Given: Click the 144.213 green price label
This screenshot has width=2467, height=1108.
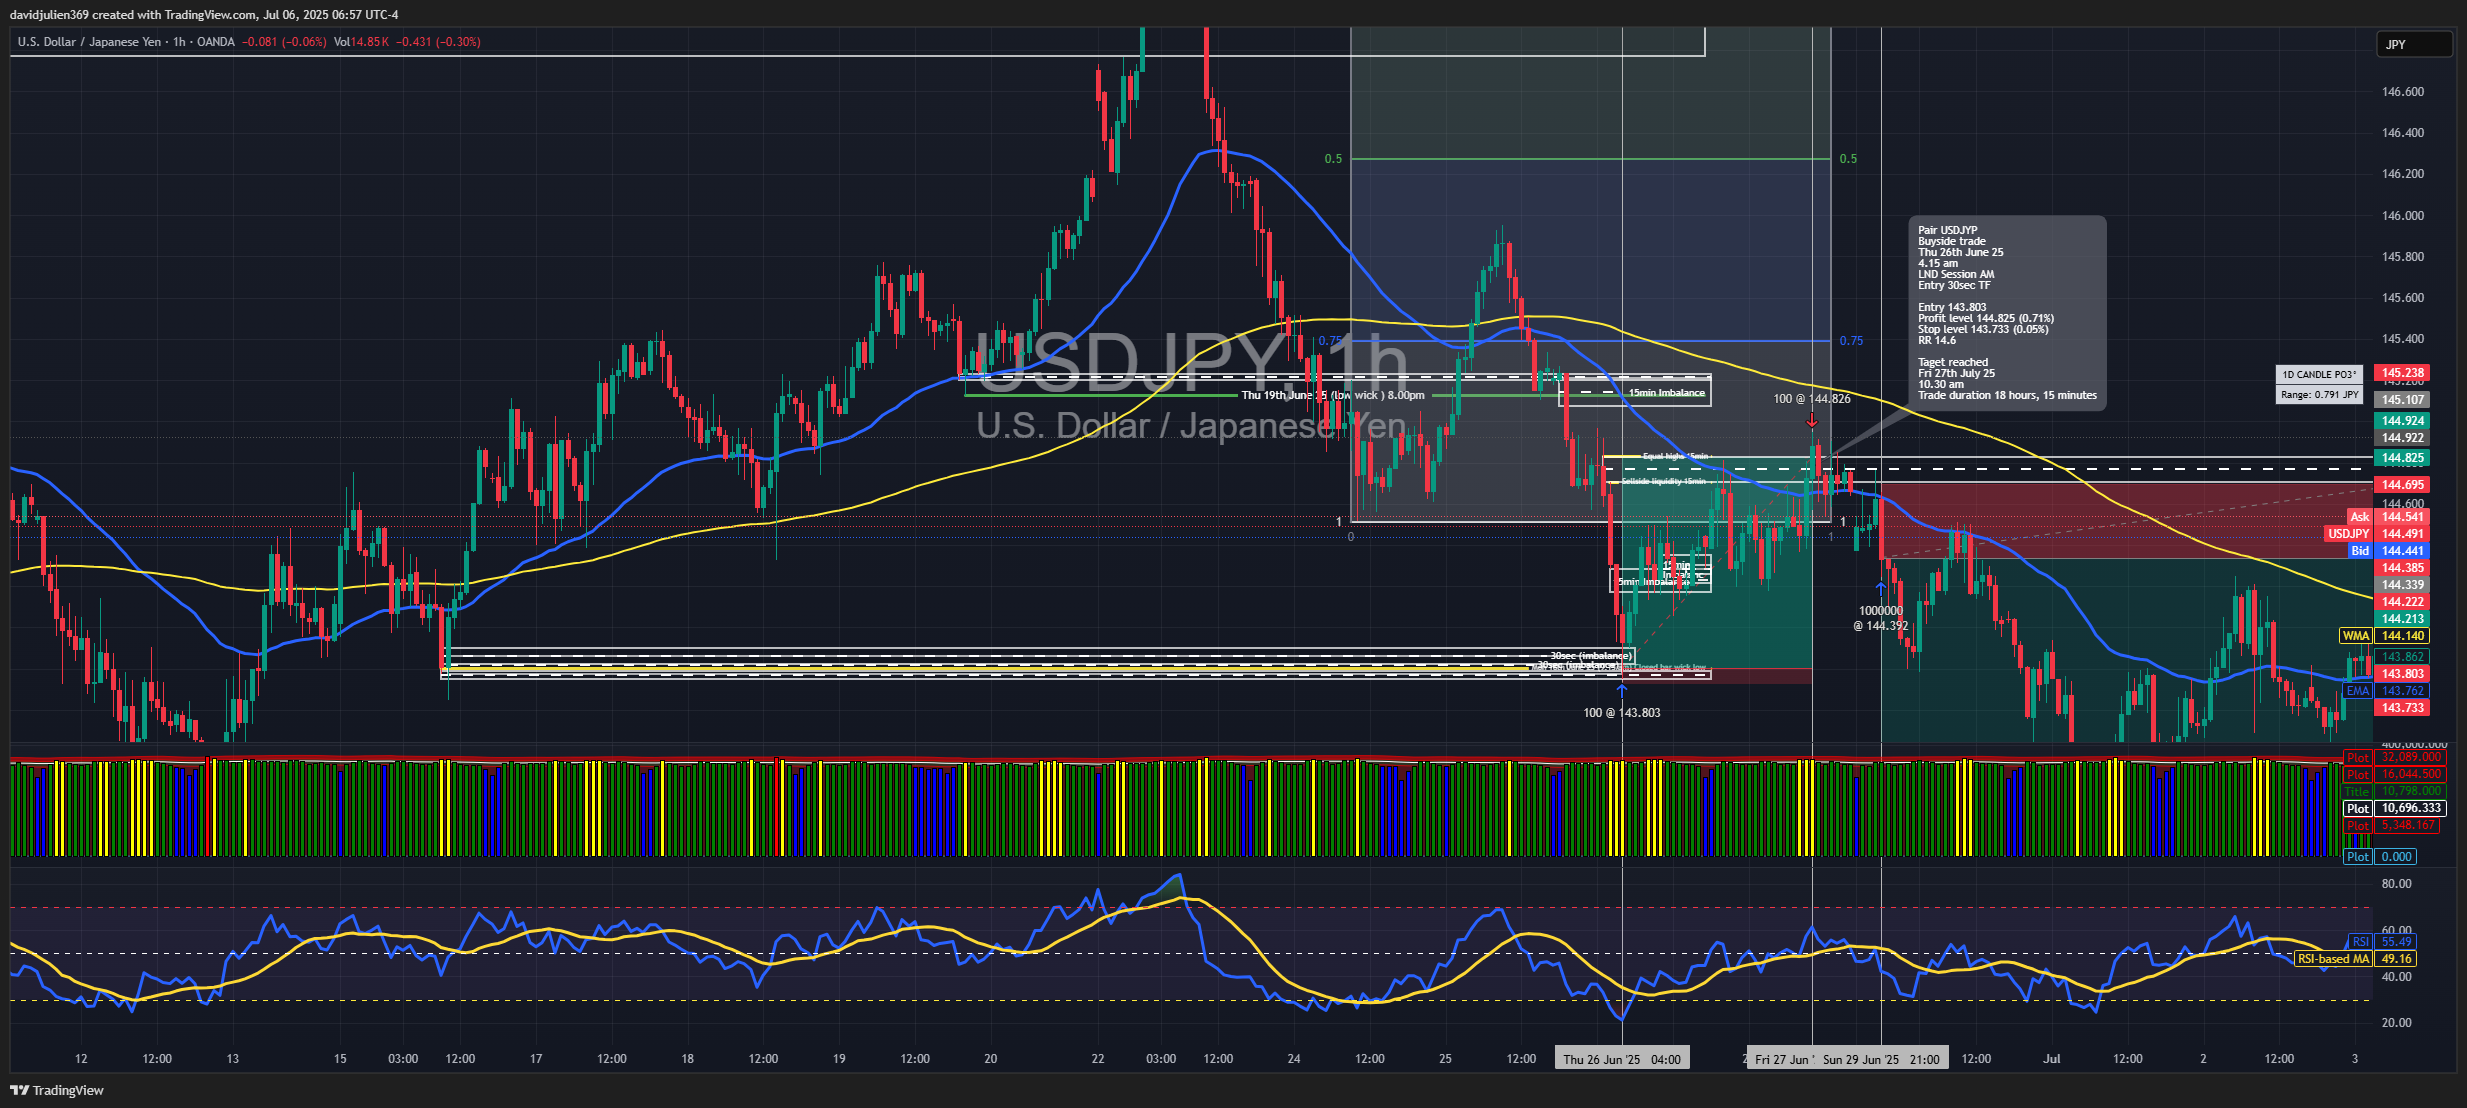Looking at the screenshot, I should 2402,619.
